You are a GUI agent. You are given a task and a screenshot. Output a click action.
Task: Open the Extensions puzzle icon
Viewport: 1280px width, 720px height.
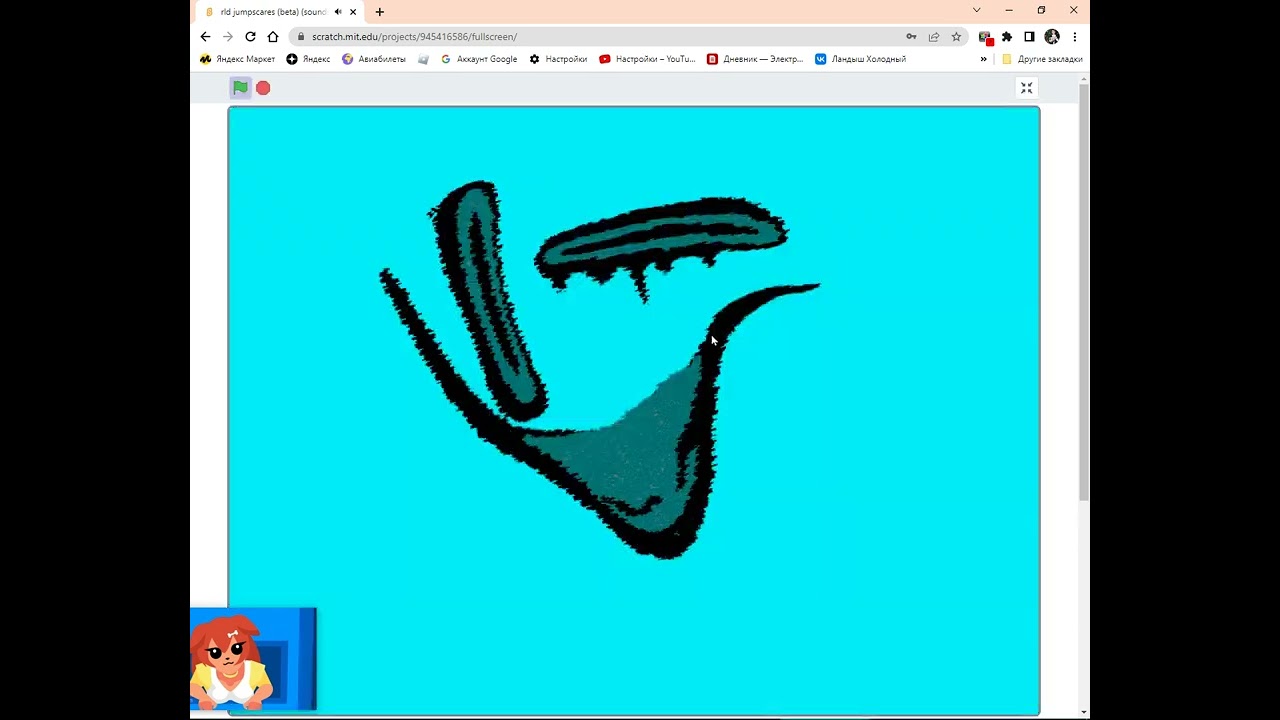pos(1007,37)
